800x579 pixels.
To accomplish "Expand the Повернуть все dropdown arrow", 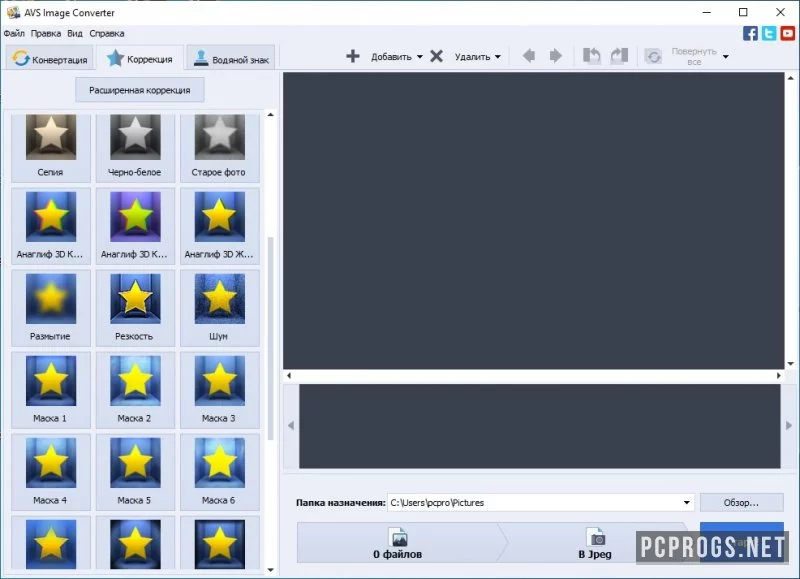I will coord(726,57).
